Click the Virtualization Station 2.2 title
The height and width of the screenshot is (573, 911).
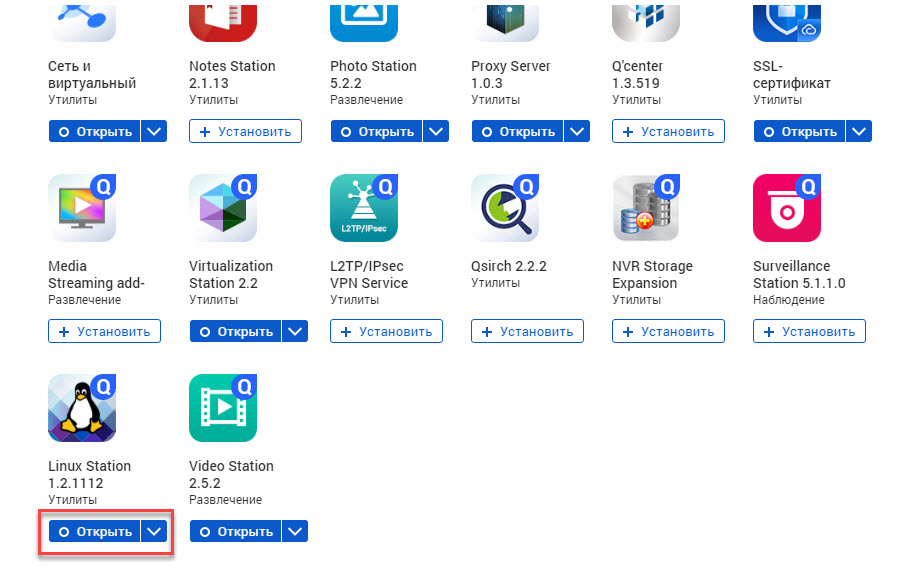click(231, 274)
